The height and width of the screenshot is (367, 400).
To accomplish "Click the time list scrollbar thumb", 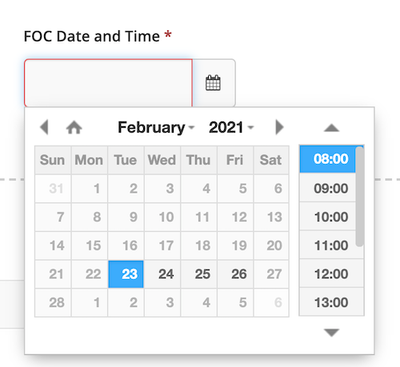I will [x=359, y=196].
